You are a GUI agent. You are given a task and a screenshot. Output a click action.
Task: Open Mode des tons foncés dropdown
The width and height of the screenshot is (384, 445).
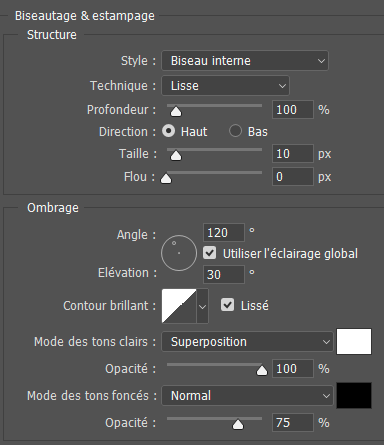pyautogui.click(x=247, y=396)
